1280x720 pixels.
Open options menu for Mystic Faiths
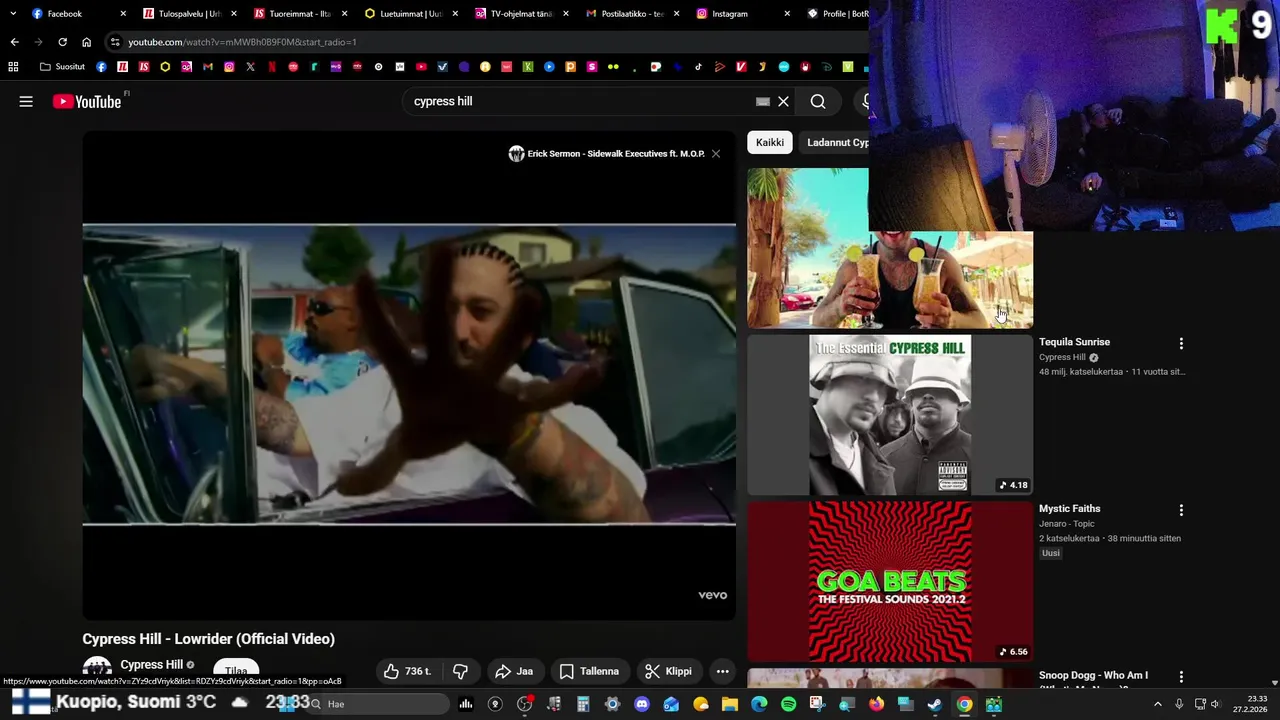click(x=1181, y=510)
